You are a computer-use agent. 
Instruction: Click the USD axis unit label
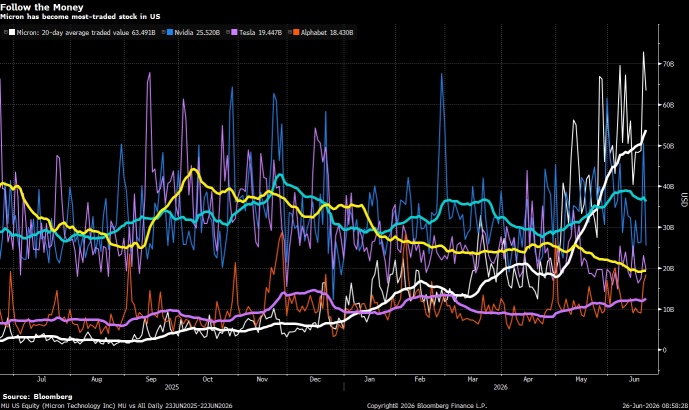[684, 200]
